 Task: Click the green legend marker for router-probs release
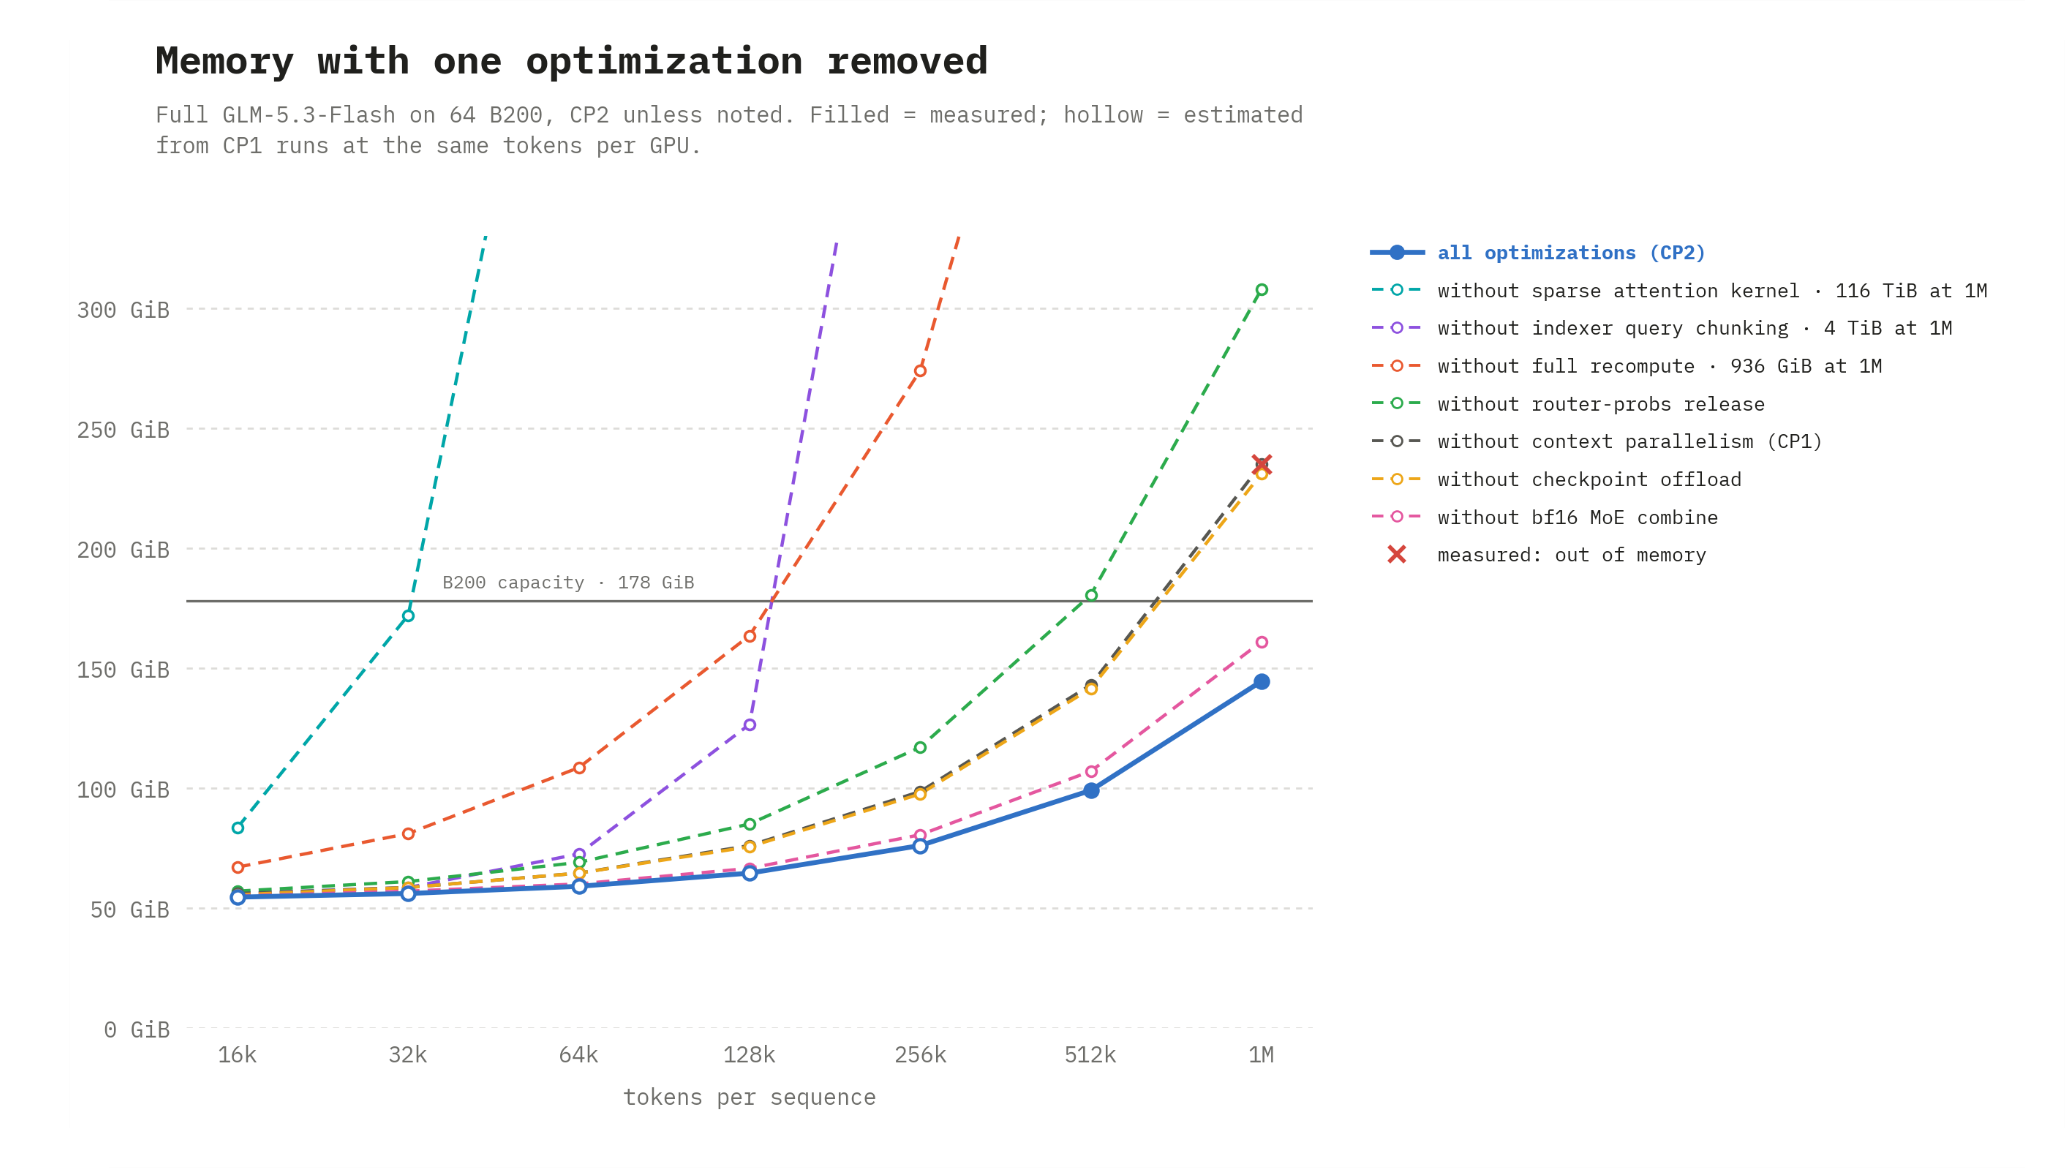1397,403
